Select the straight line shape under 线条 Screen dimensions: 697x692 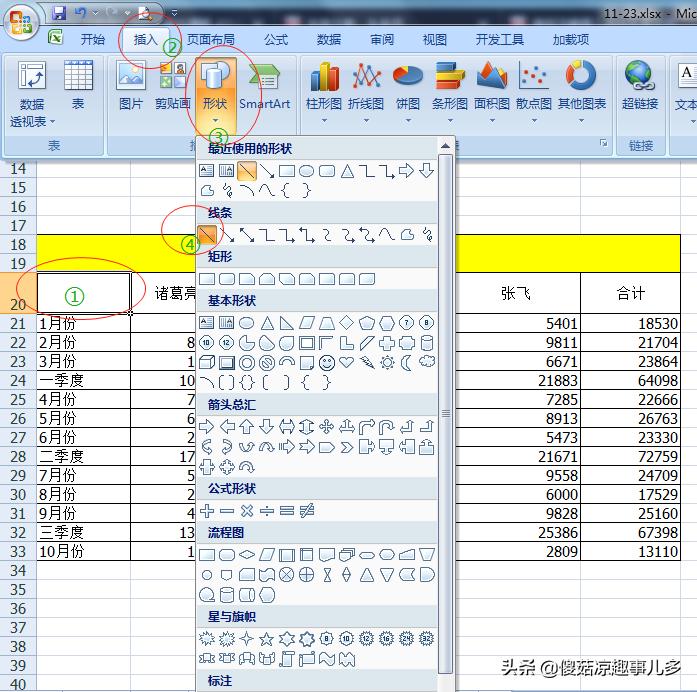[207, 234]
